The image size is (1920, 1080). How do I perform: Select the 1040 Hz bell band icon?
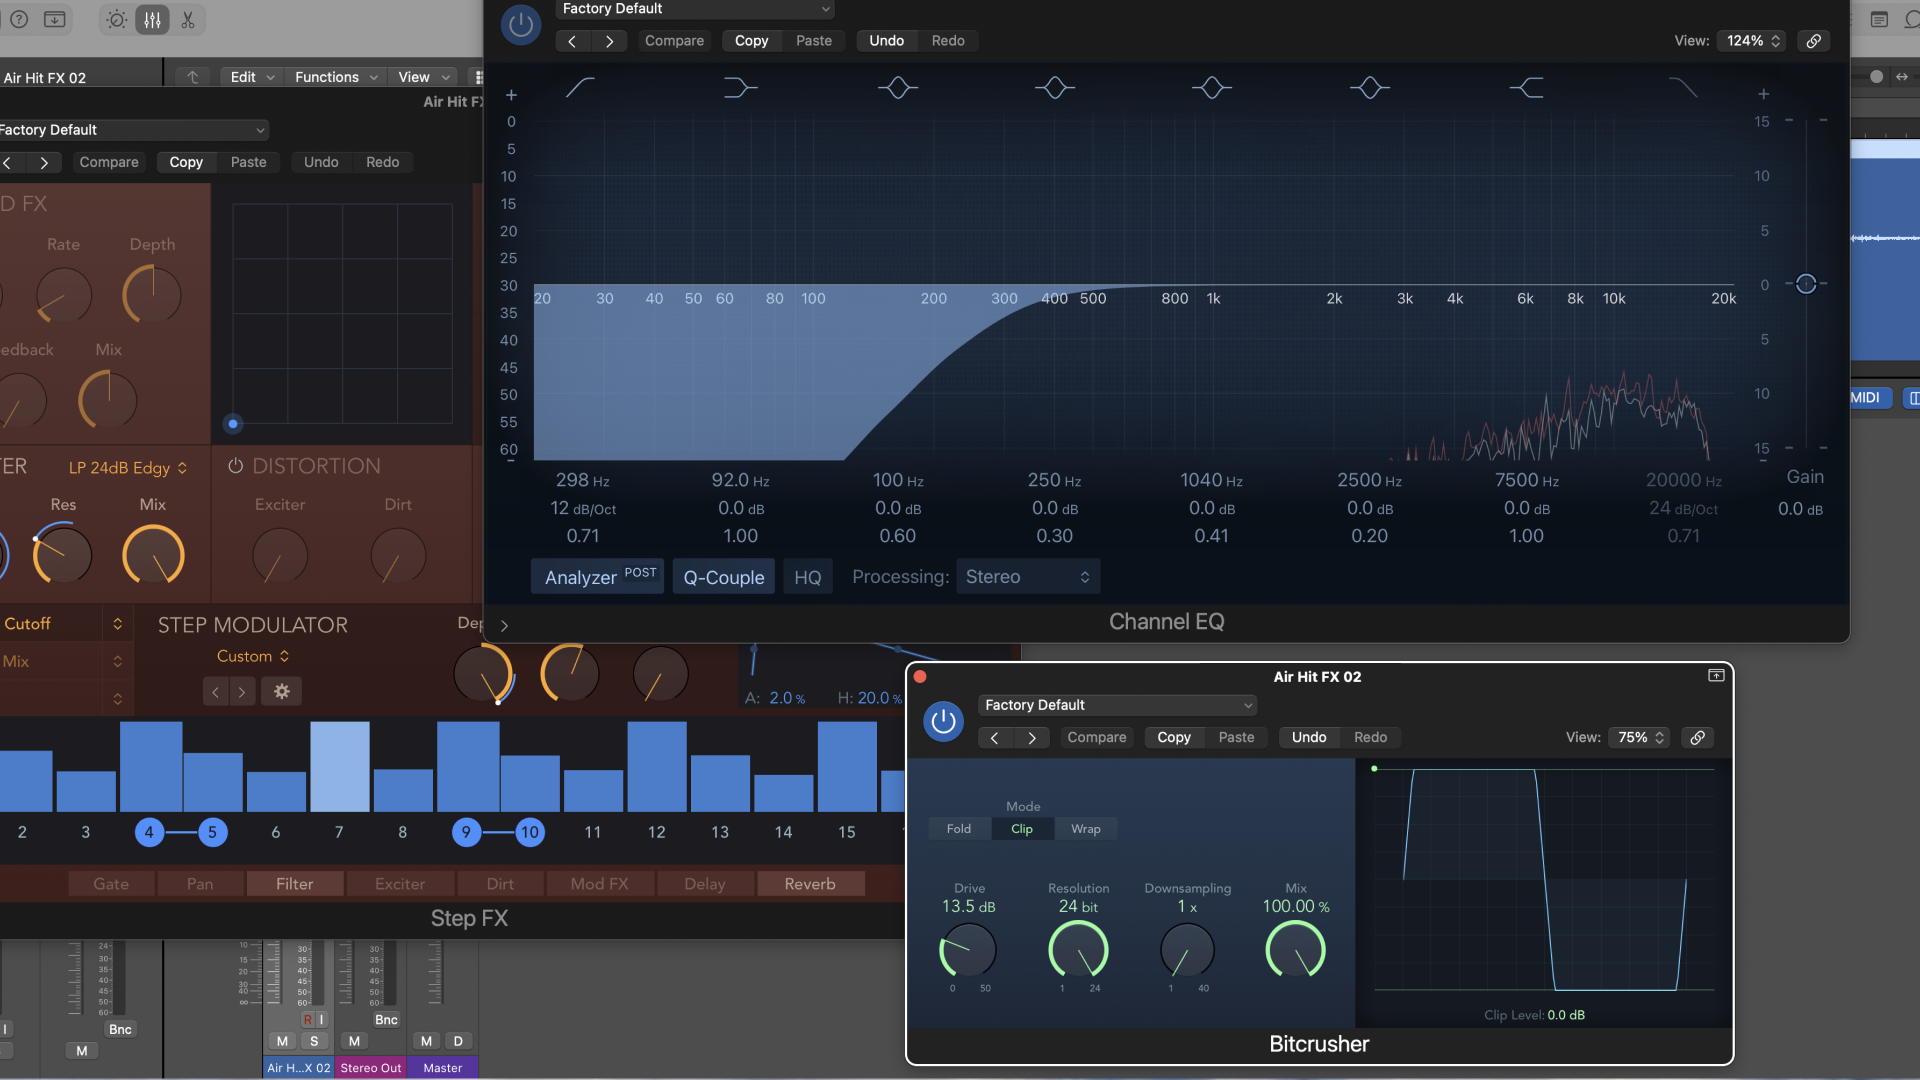(1211, 88)
